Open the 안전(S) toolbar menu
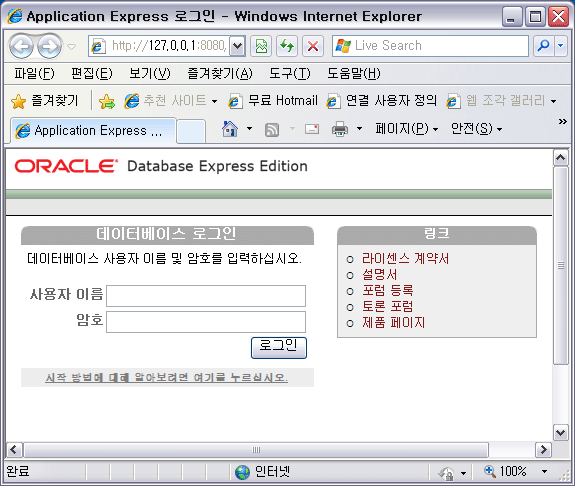Screen dimensions: 575x486 click(476, 129)
